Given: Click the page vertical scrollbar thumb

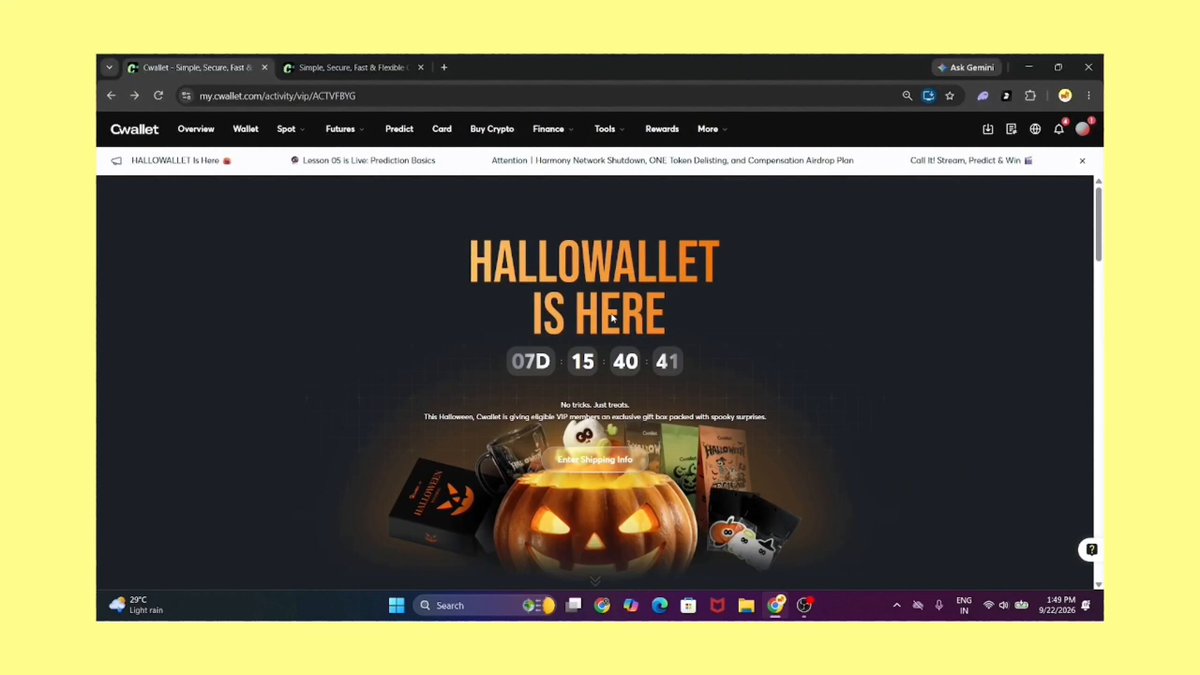Looking at the screenshot, I should (x=1098, y=223).
